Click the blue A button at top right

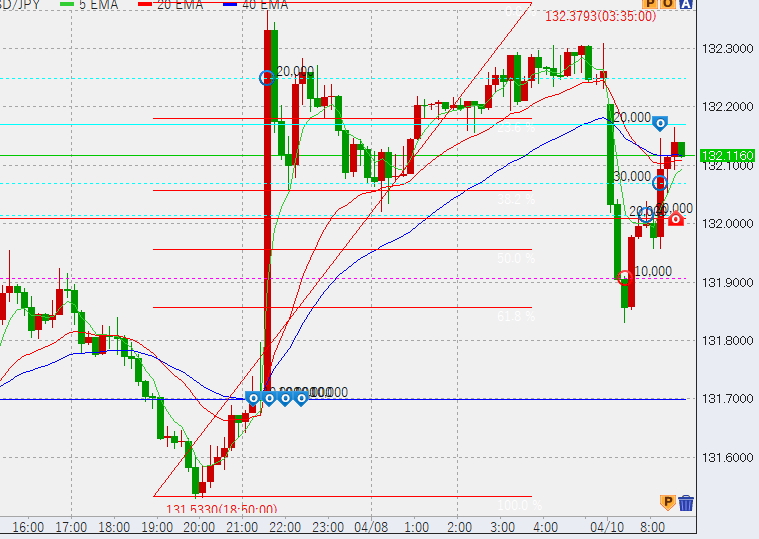[685, 5]
